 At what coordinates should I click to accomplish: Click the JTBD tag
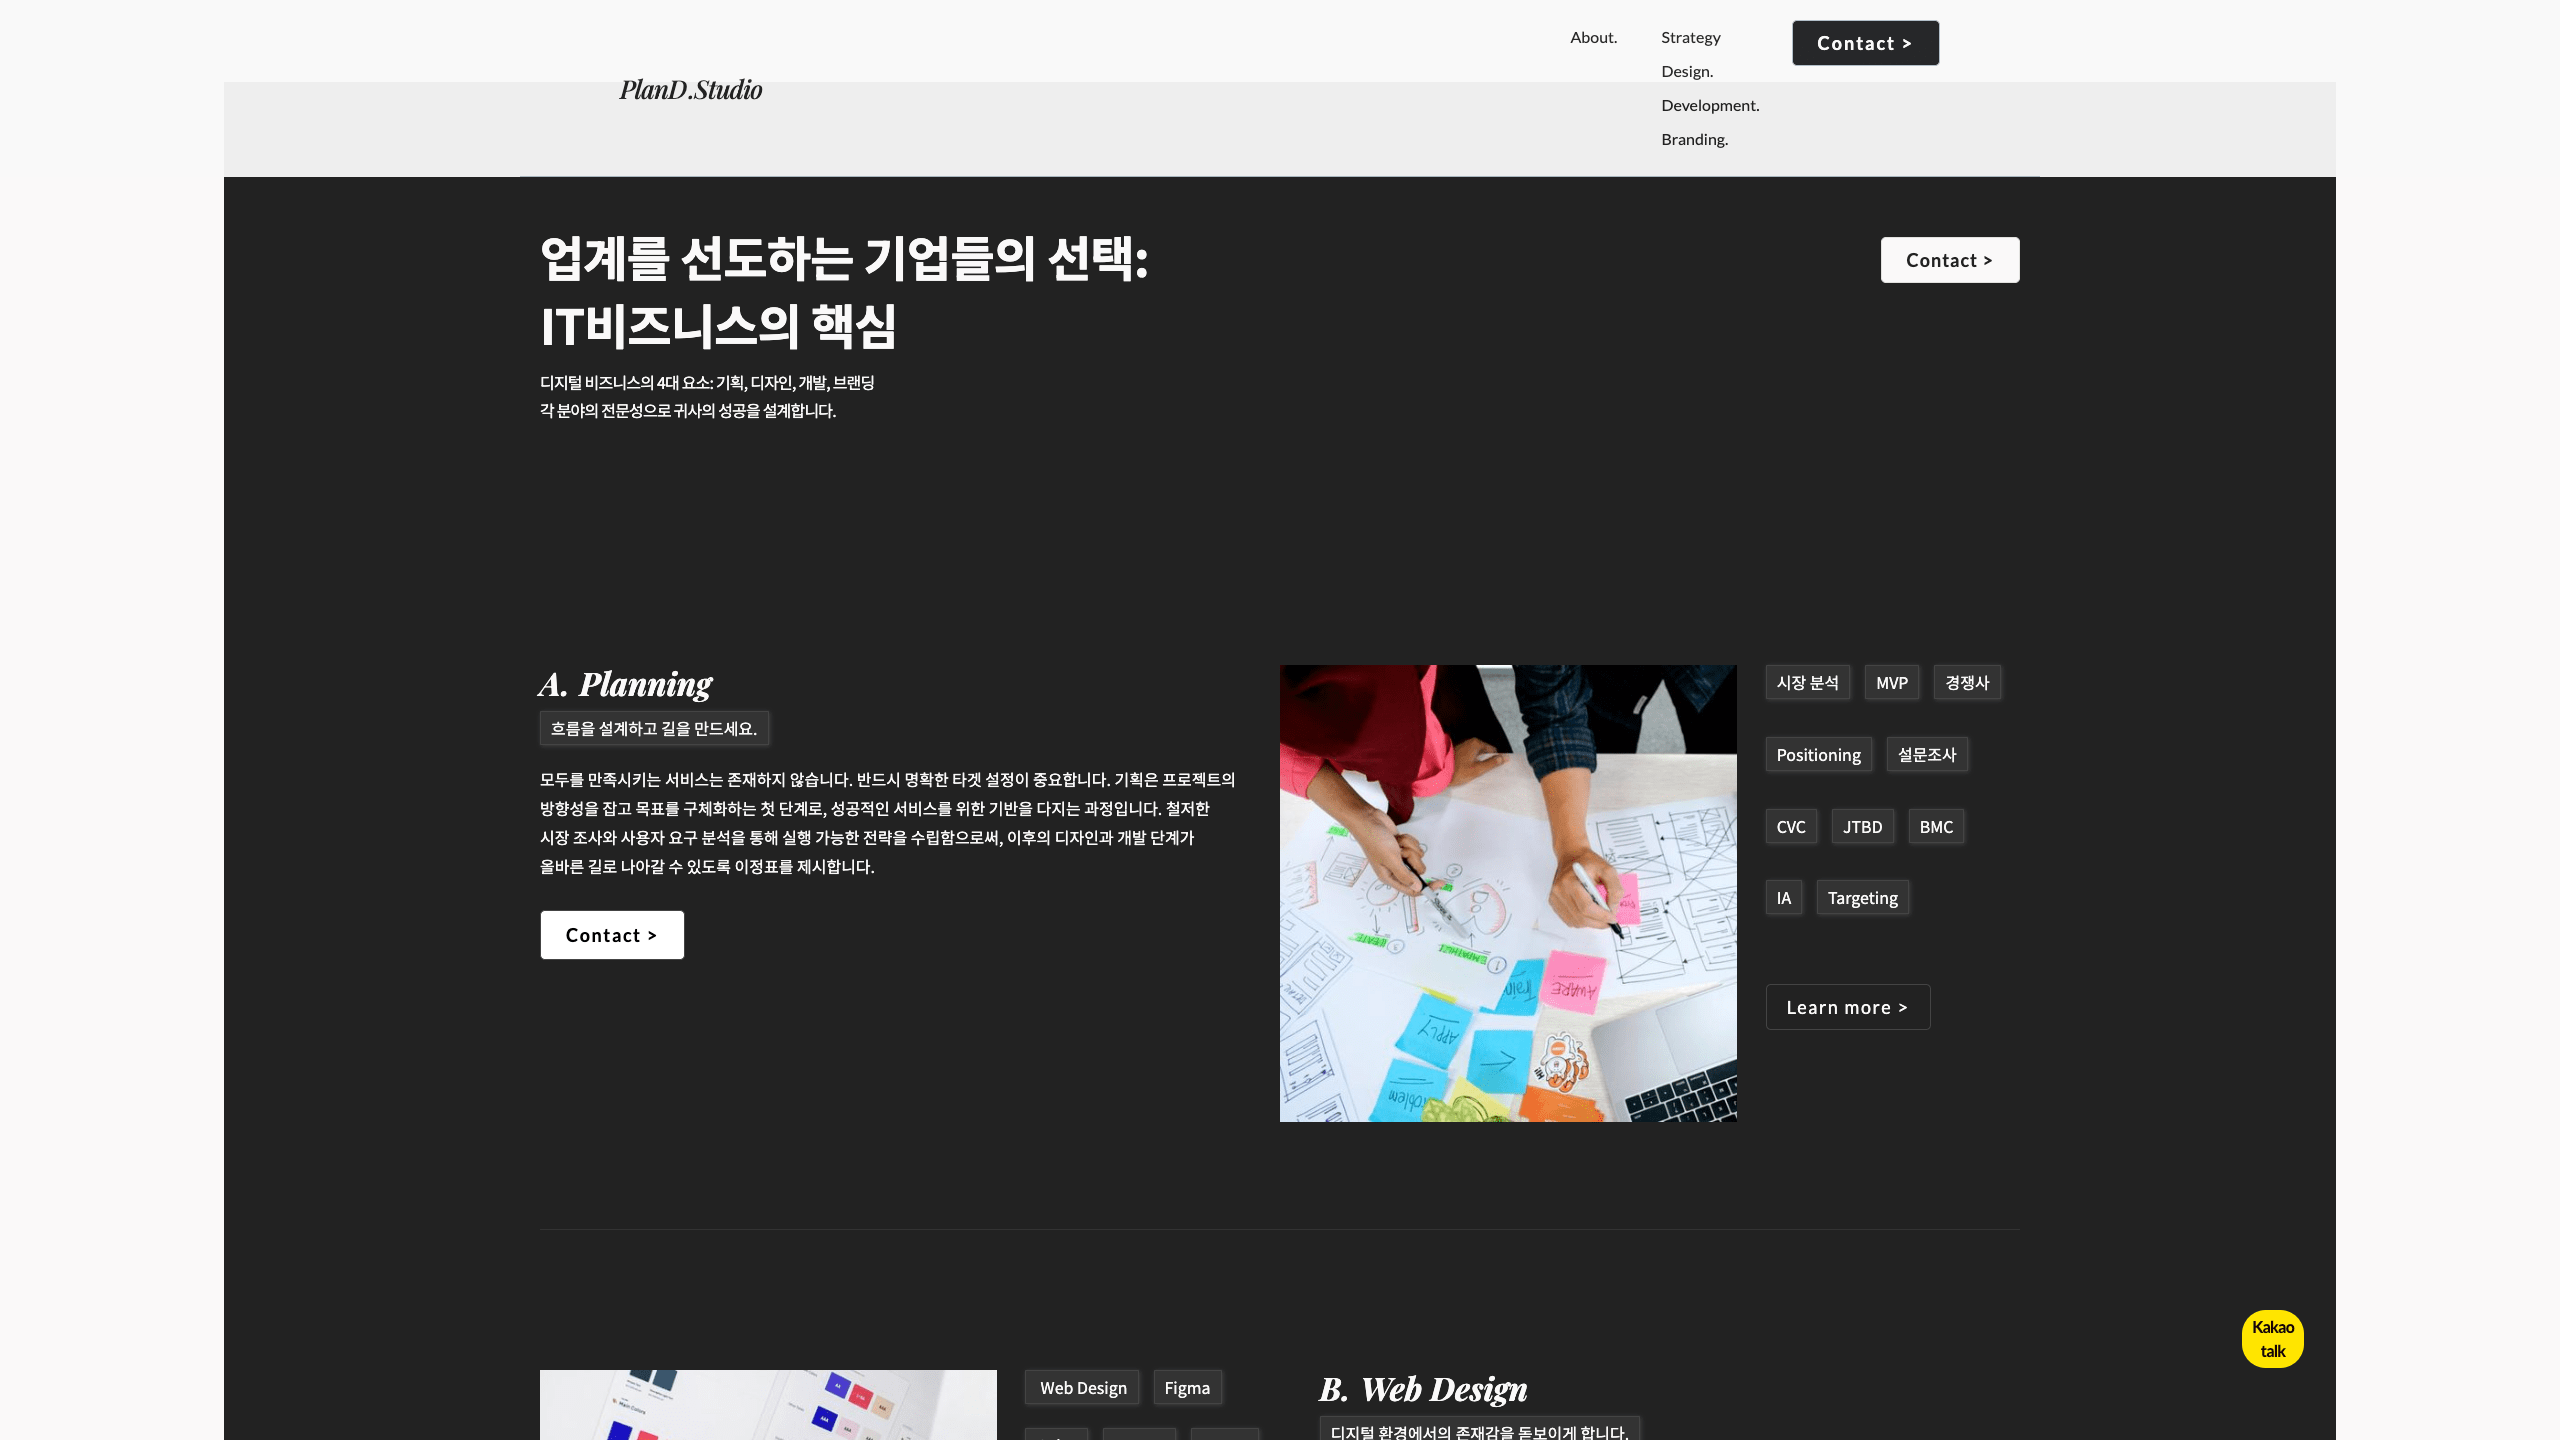pos(1862,827)
